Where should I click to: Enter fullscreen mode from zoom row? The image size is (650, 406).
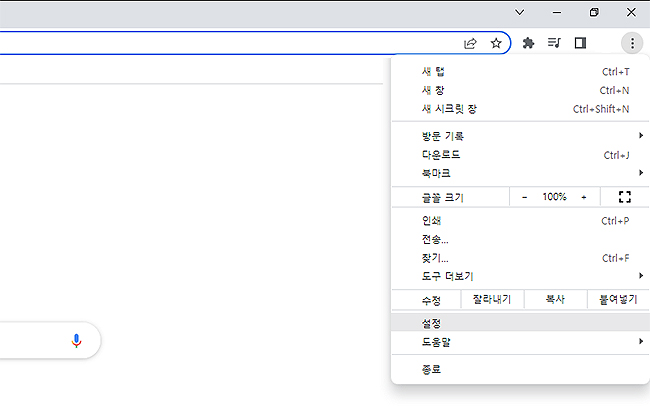pos(625,197)
